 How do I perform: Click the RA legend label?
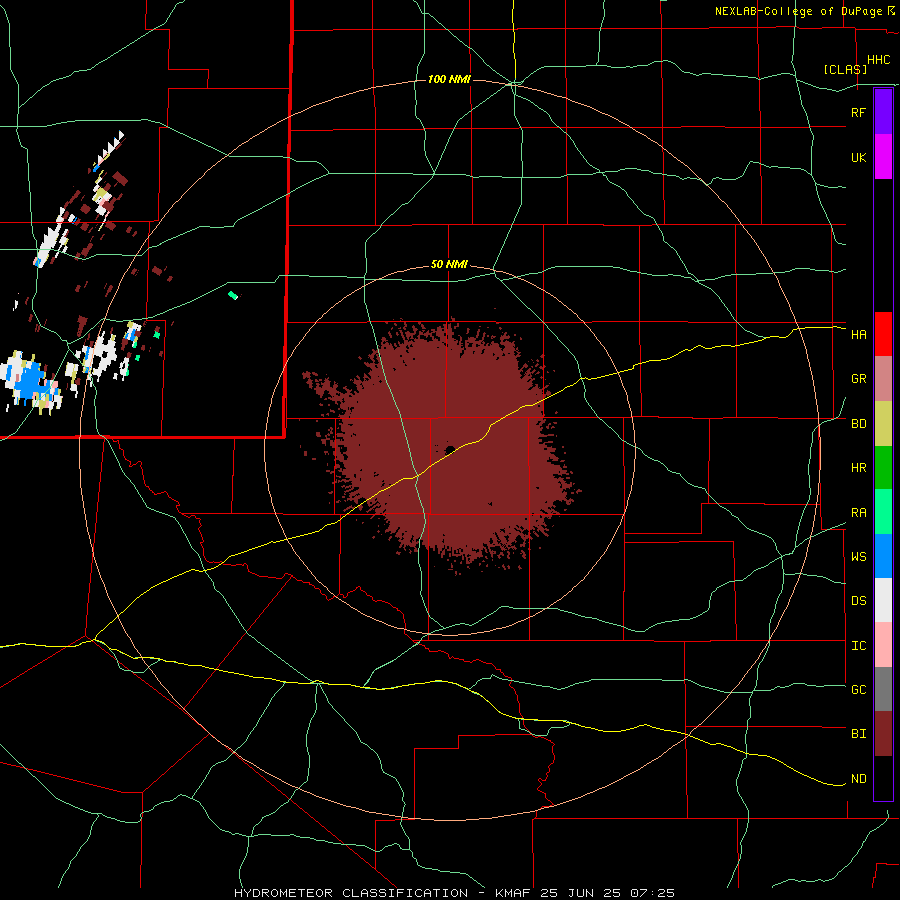pos(858,513)
